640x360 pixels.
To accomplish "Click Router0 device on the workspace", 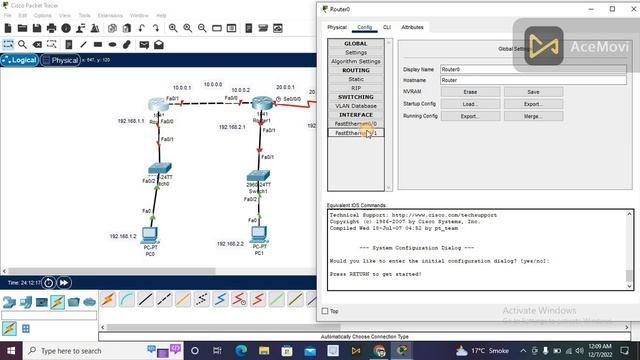I will coord(158,104).
